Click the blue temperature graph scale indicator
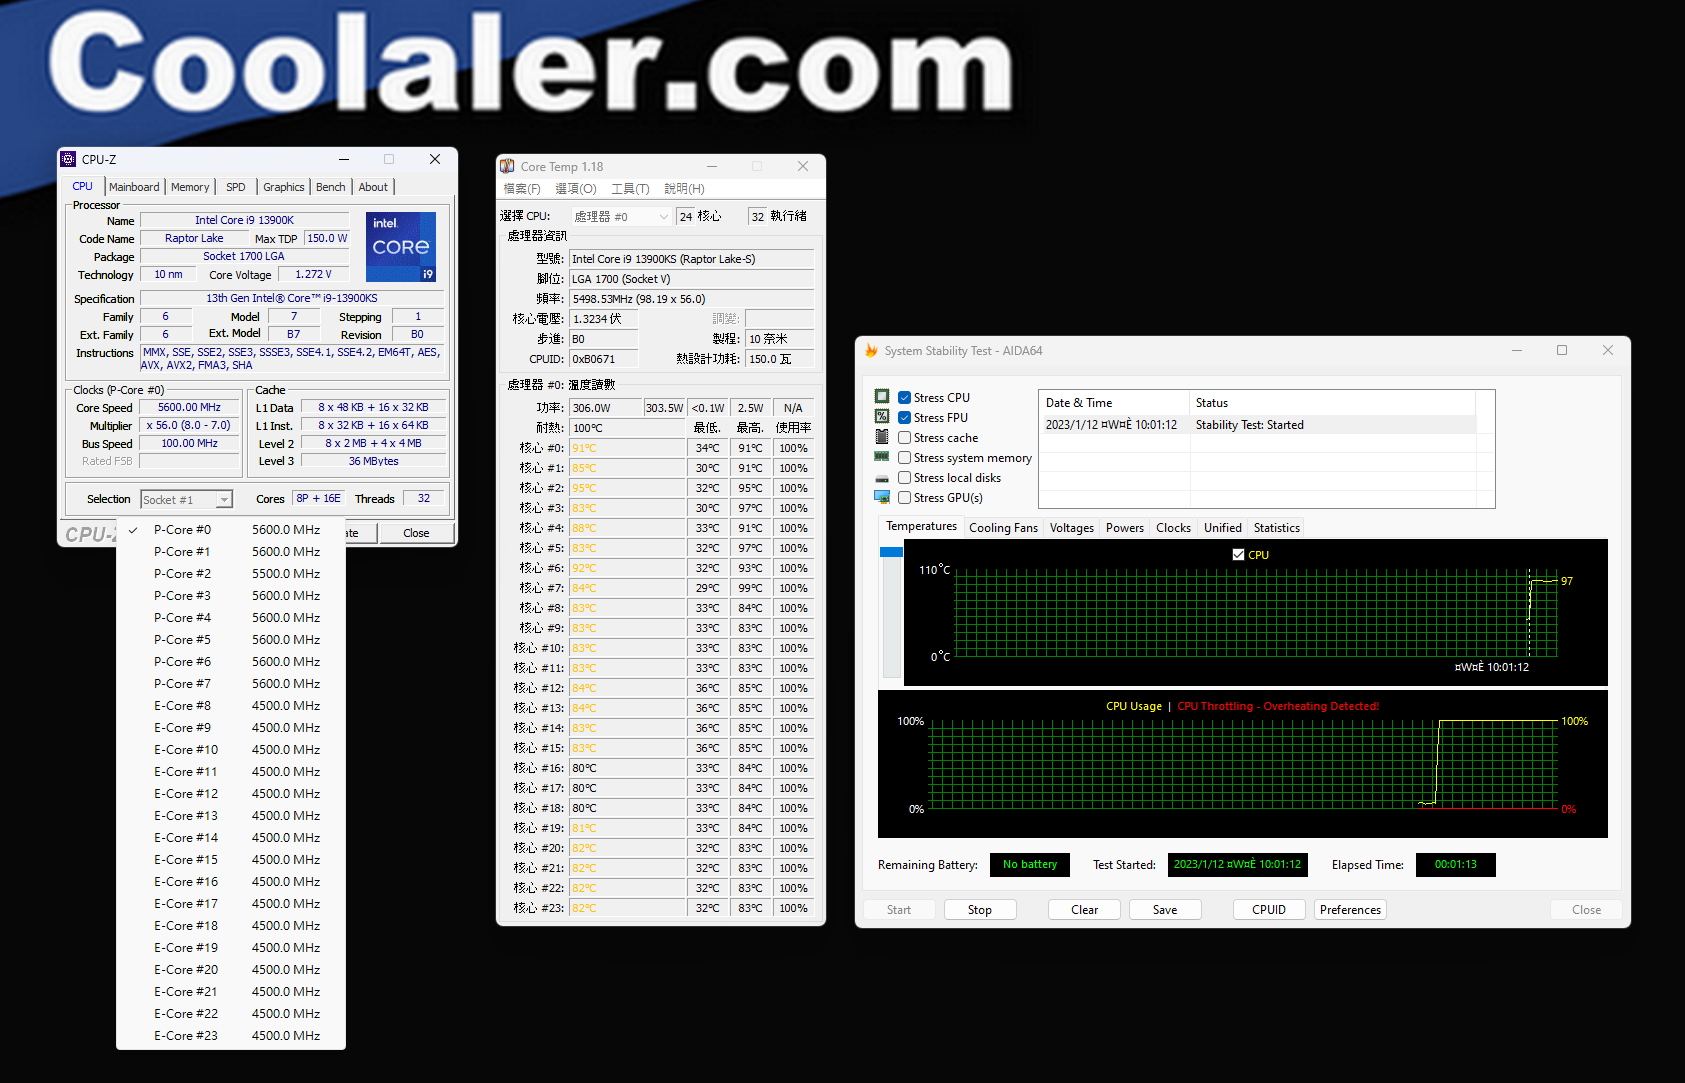1685x1083 pixels. click(891, 552)
